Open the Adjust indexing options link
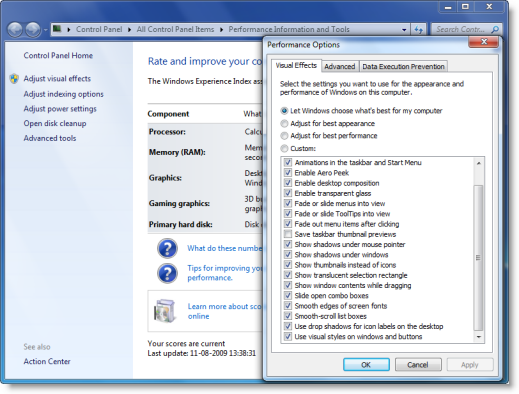Screen dimensions: 519x394 click(63, 94)
